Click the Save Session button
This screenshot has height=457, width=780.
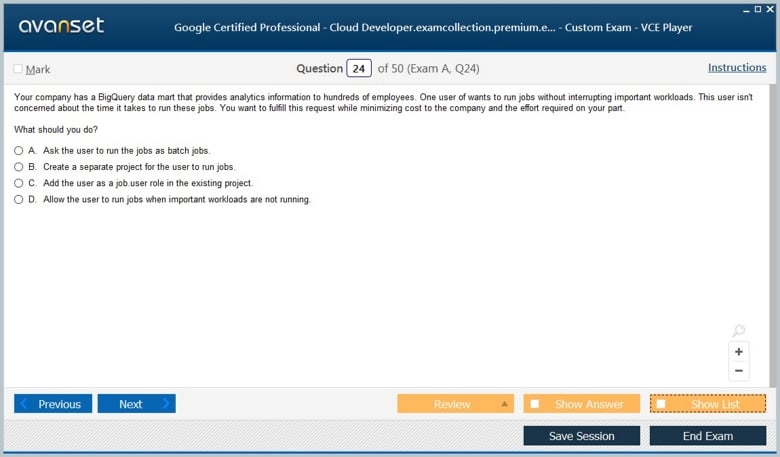(582, 436)
